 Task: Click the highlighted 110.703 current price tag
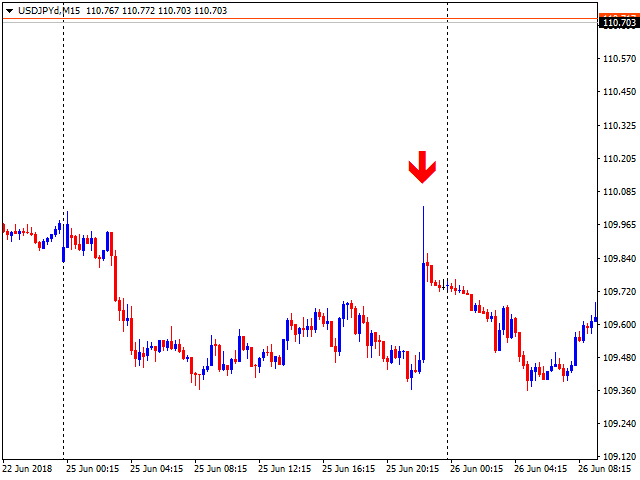[619, 22]
